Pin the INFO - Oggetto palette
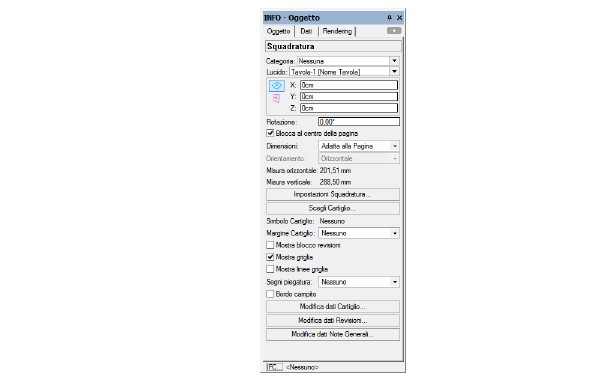Viewport: 607px width, 383px height. [389, 18]
